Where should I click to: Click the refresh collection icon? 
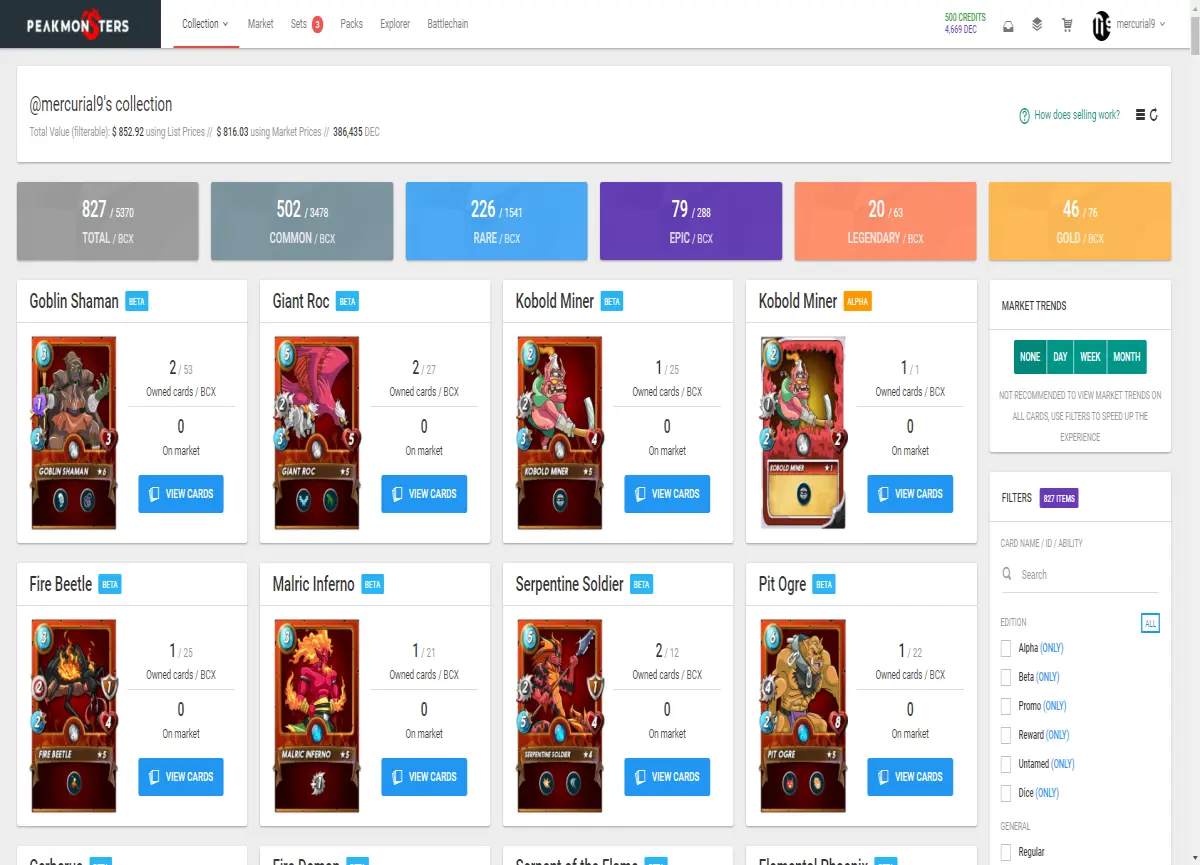pyautogui.click(x=1154, y=115)
